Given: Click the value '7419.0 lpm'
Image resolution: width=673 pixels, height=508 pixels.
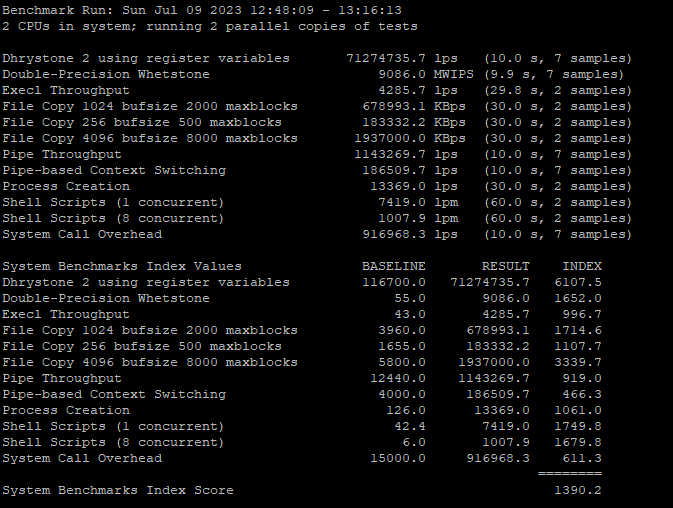Looking at the screenshot, I should tap(418, 203).
